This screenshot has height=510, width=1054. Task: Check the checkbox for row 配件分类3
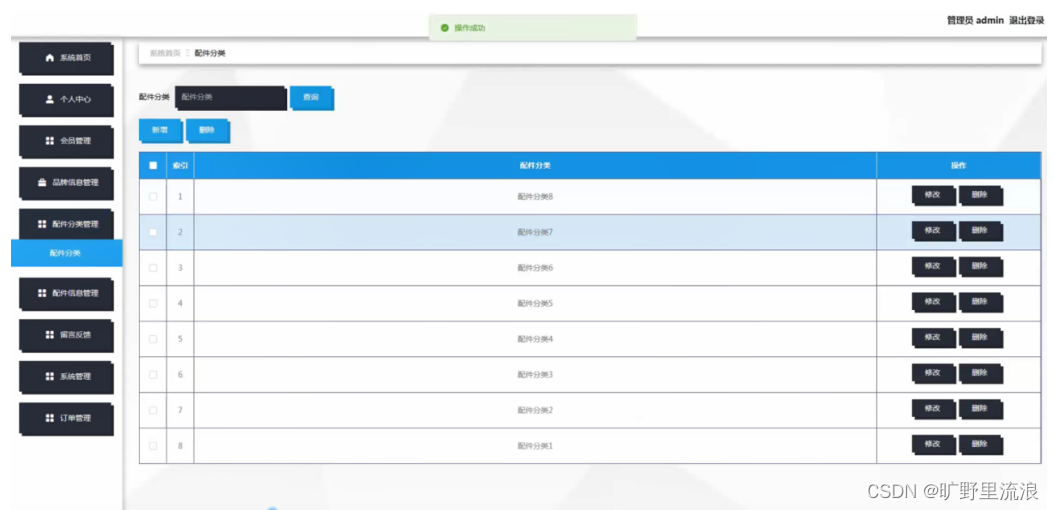(x=153, y=375)
